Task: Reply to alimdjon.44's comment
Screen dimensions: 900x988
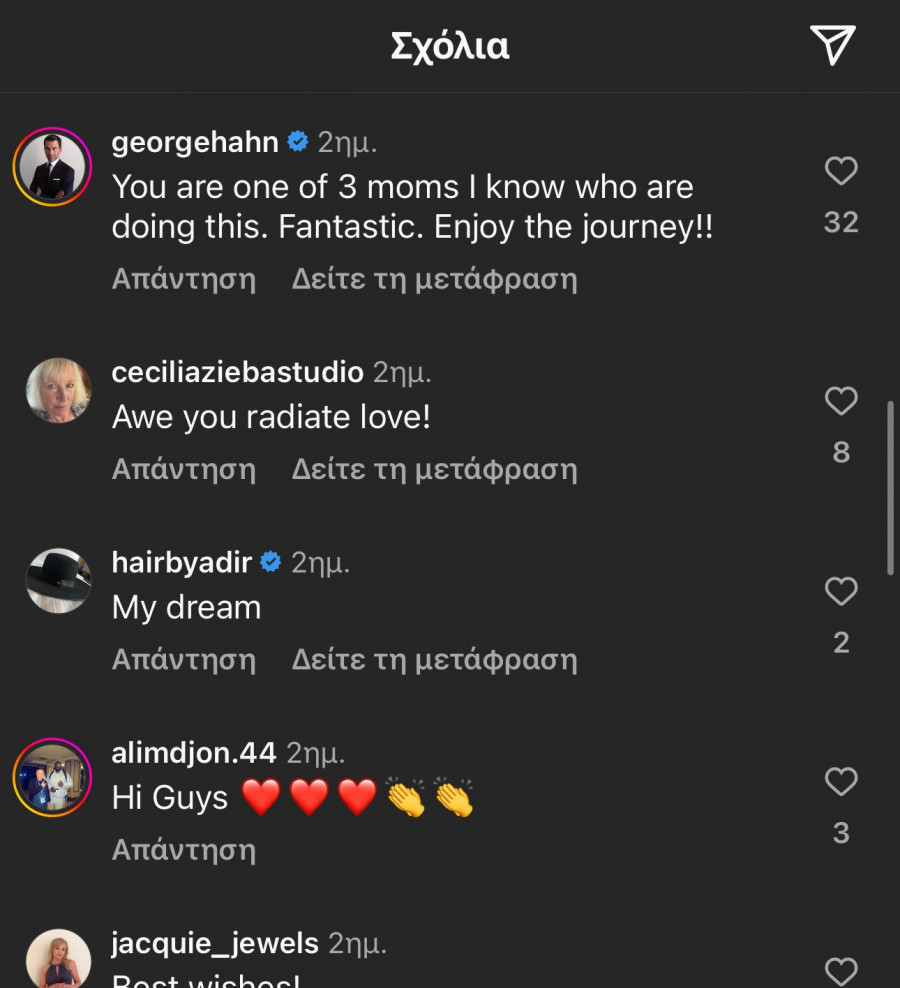Action: pos(184,849)
